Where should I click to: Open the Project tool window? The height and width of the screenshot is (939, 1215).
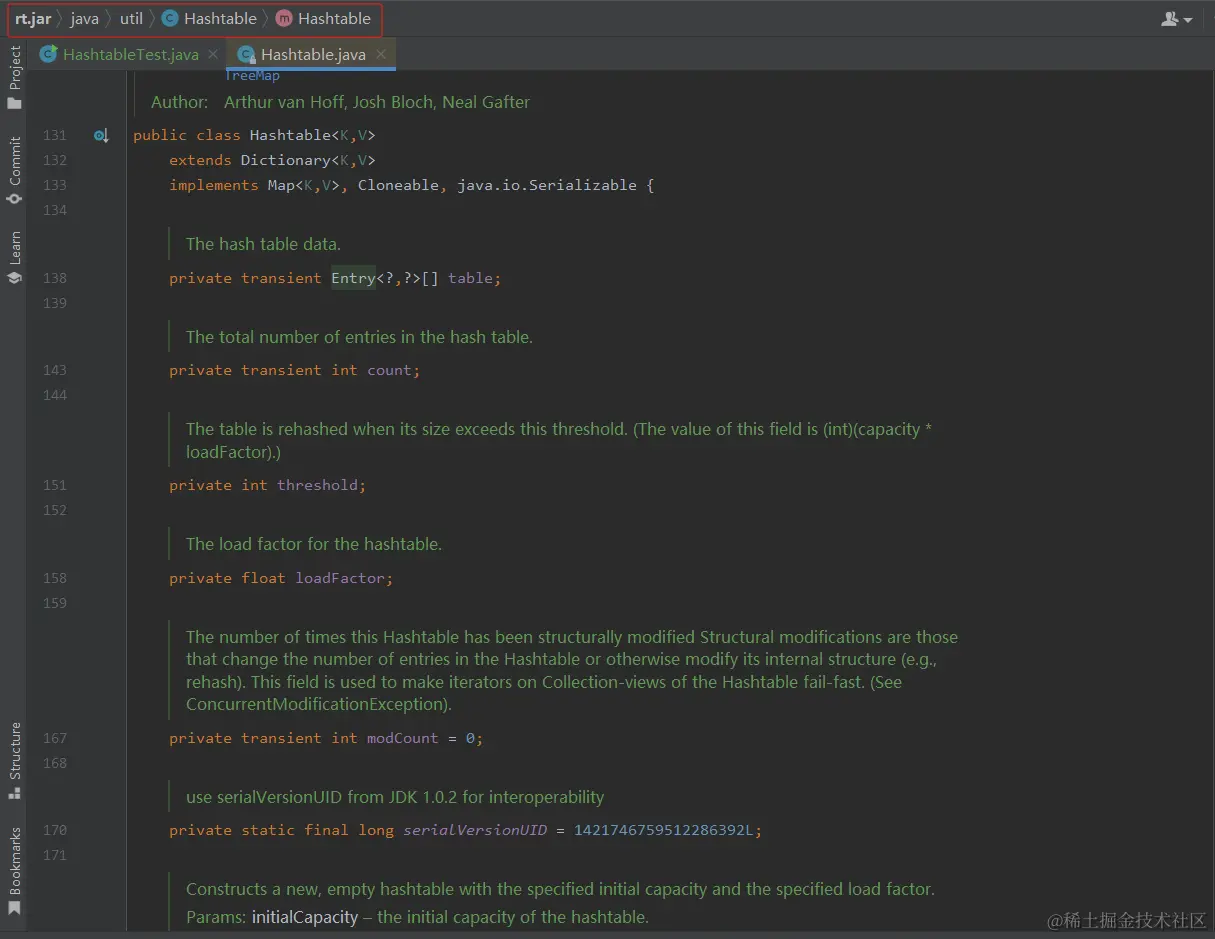coord(14,78)
